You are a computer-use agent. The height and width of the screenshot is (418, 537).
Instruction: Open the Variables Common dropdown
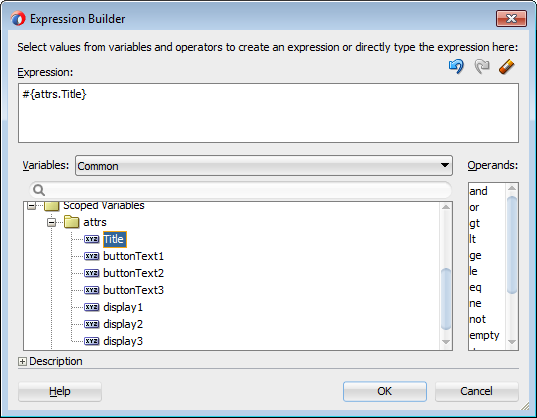coord(264,166)
